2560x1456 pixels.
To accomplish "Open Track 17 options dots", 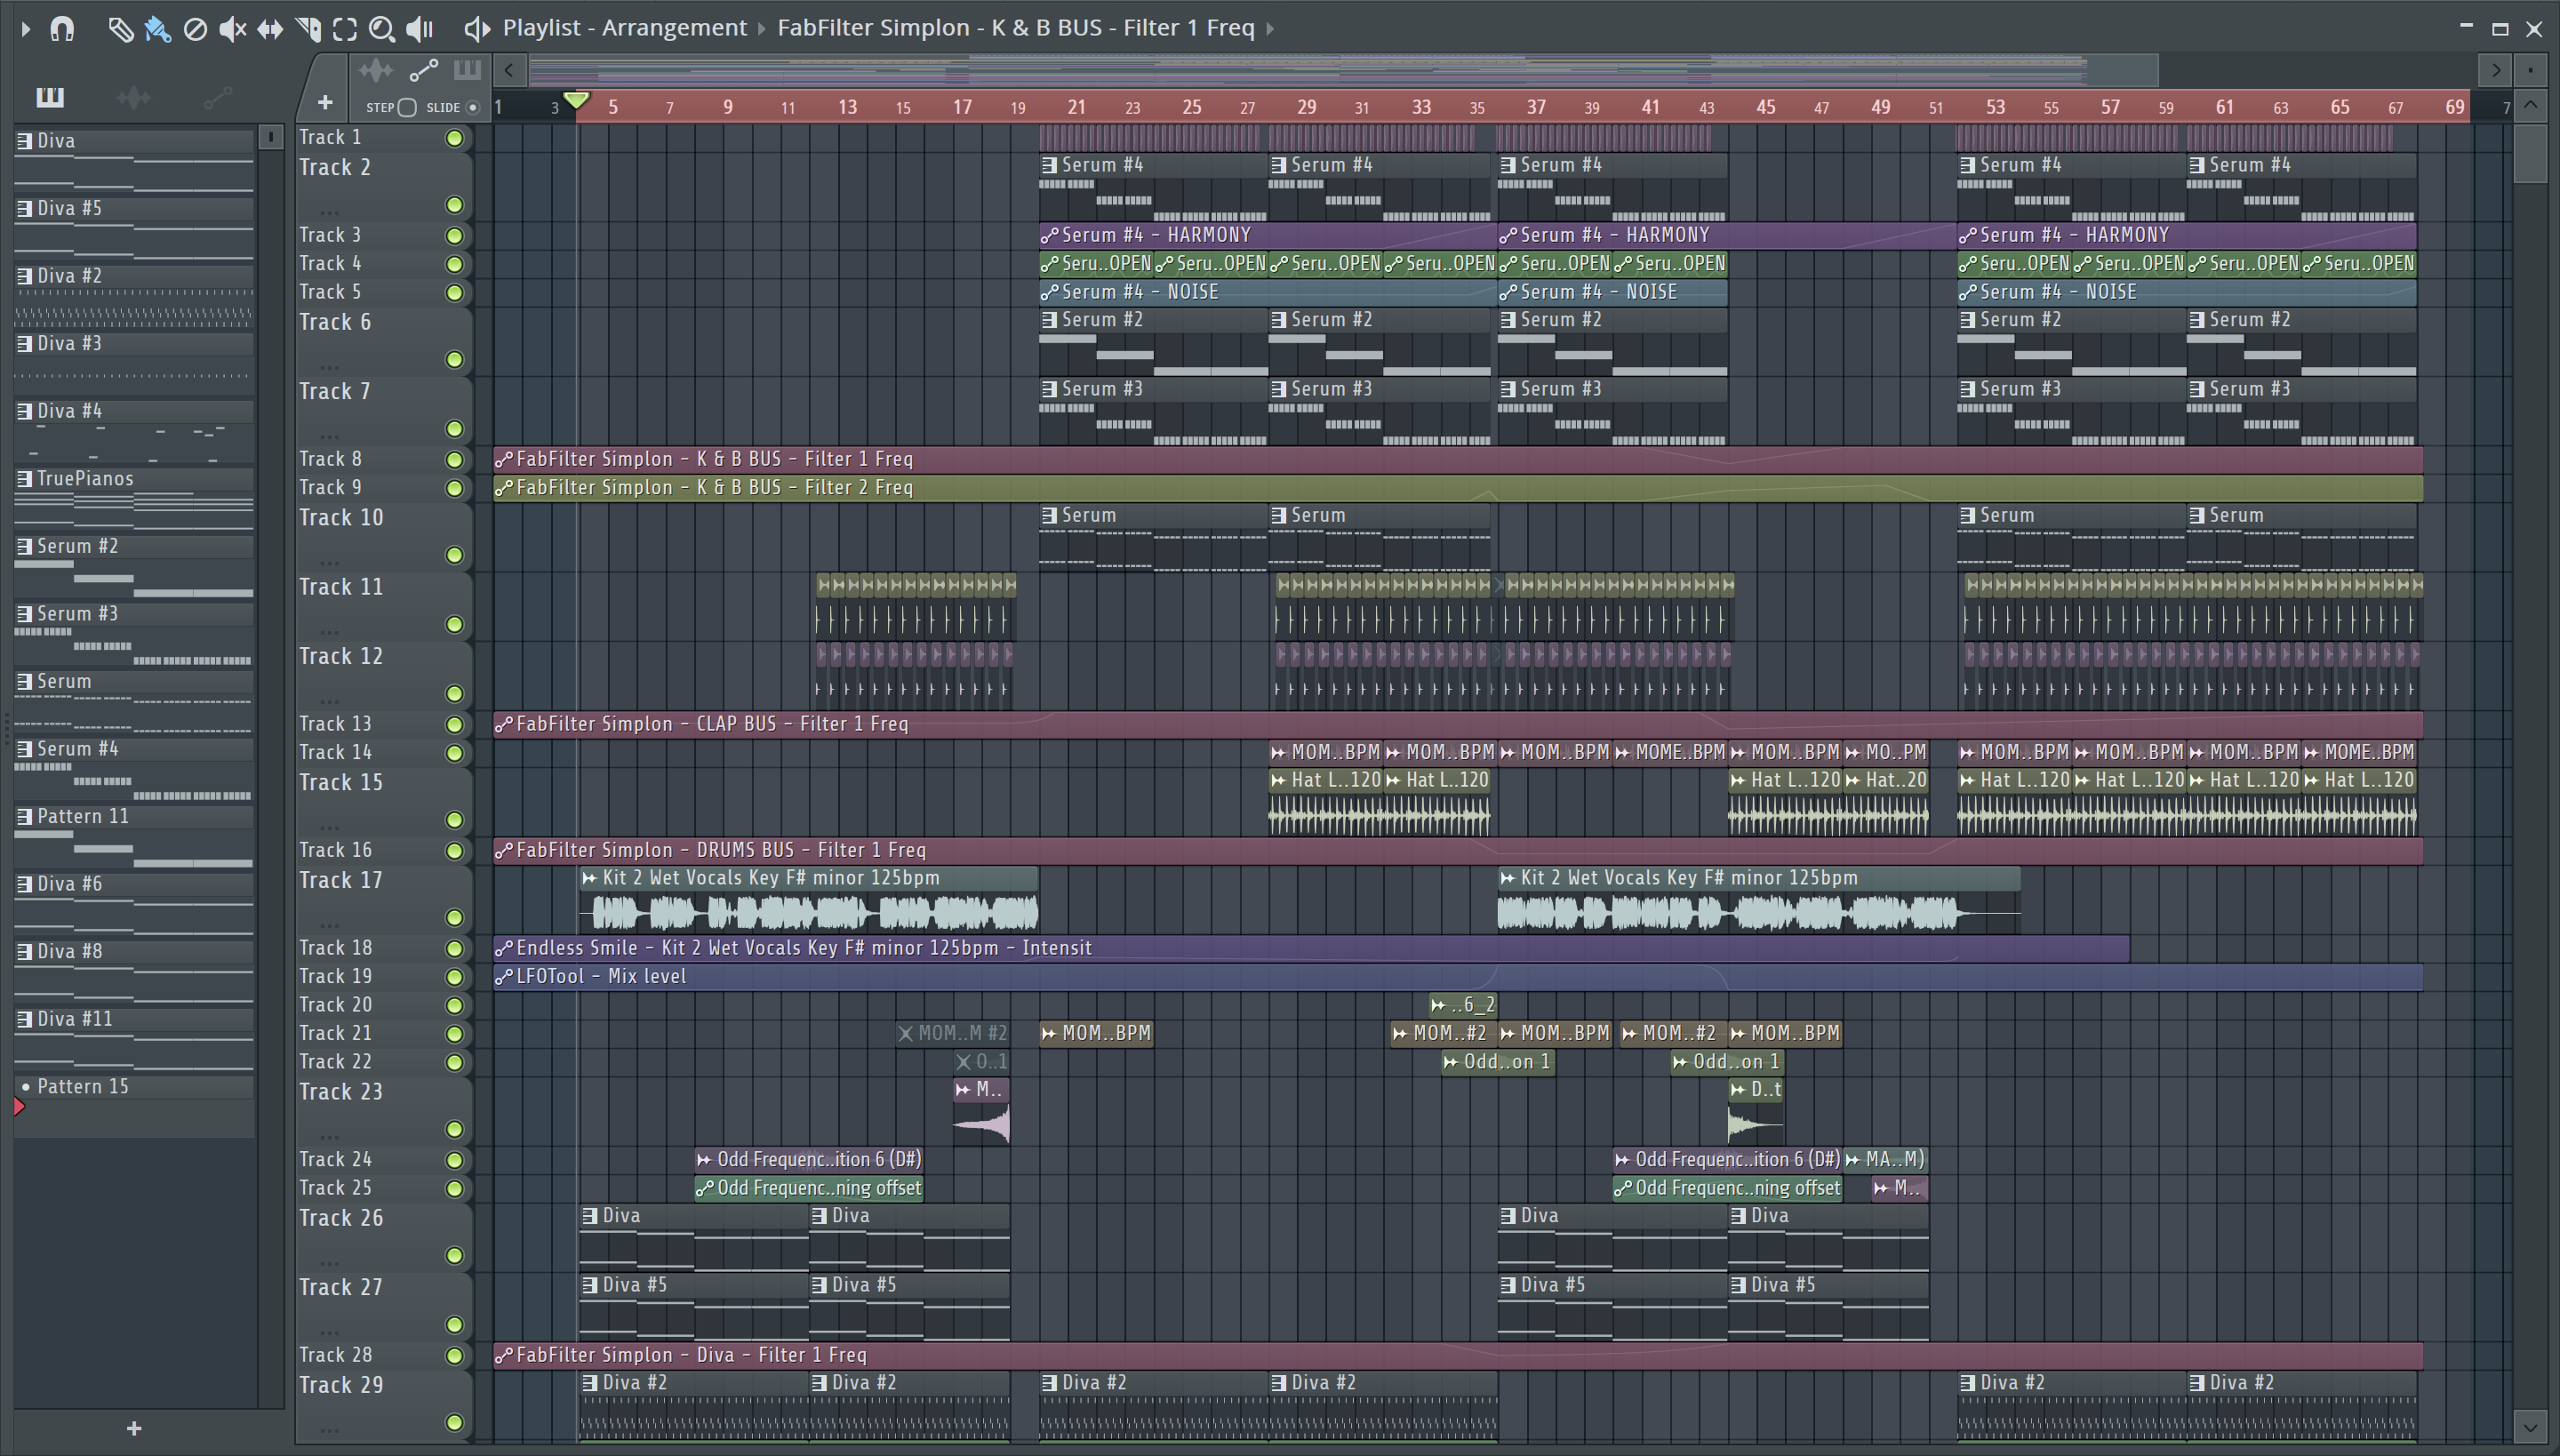I will 330,924.
